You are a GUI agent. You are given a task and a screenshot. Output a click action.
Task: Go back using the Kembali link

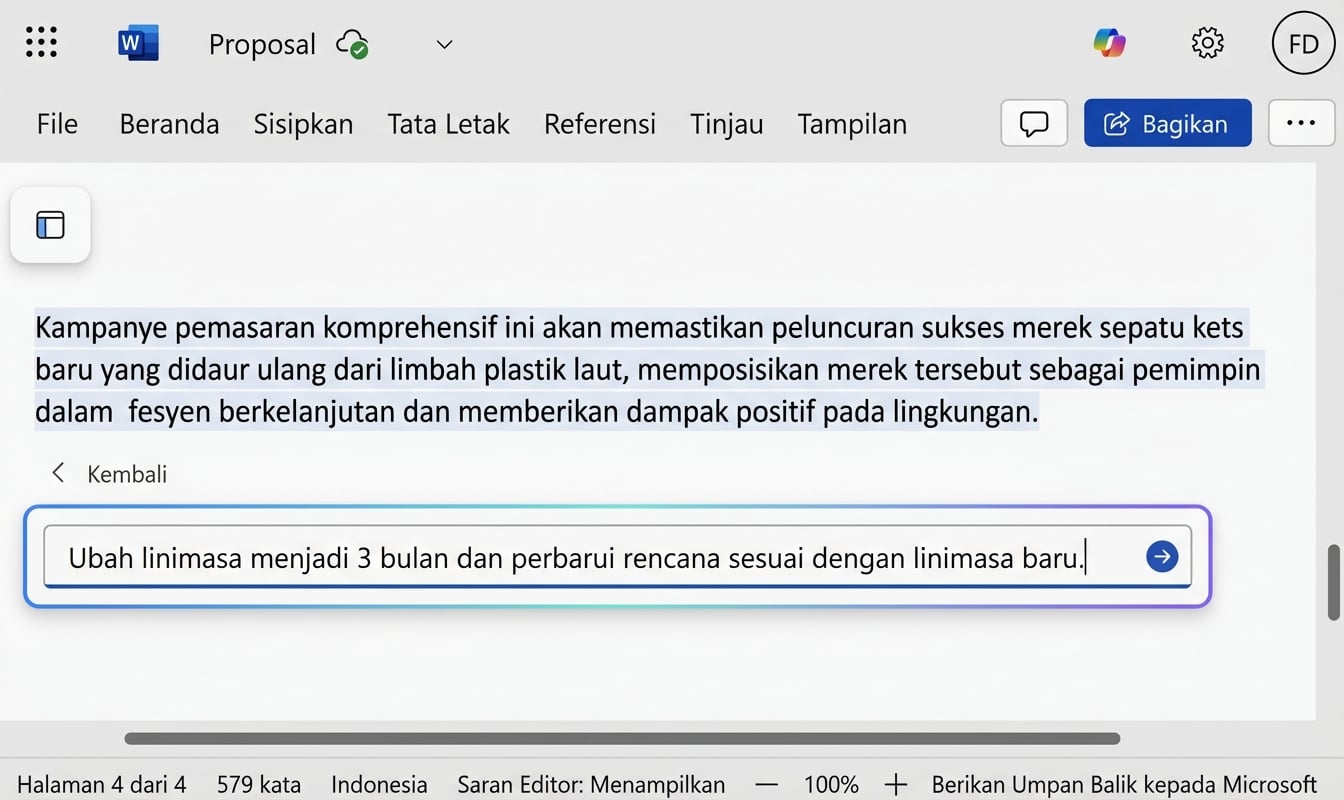coord(107,473)
